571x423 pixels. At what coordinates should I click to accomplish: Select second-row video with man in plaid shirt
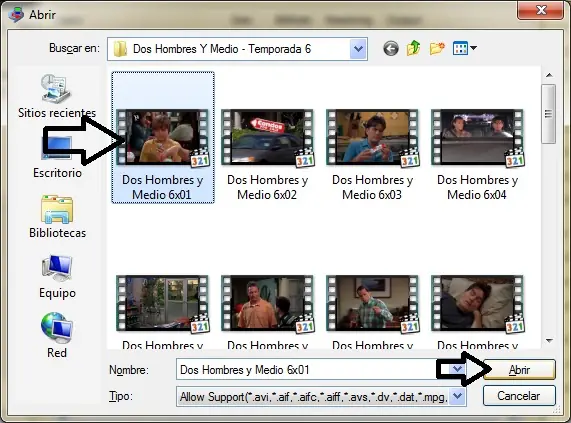[373, 312]
